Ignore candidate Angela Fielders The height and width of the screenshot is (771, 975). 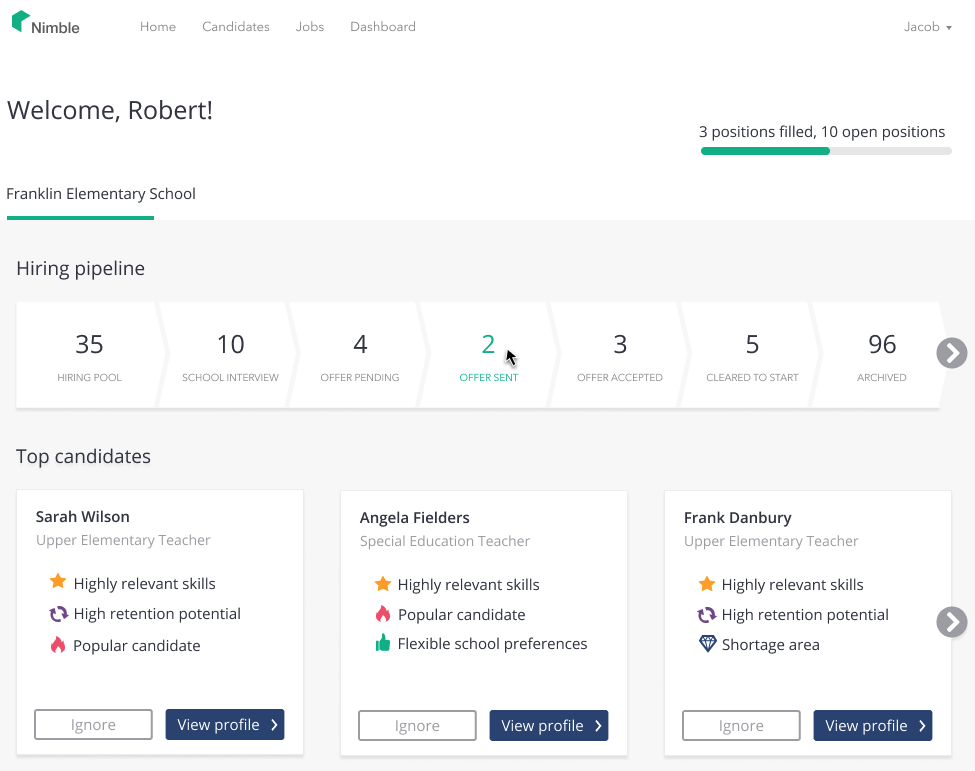[x=417, y=726]
